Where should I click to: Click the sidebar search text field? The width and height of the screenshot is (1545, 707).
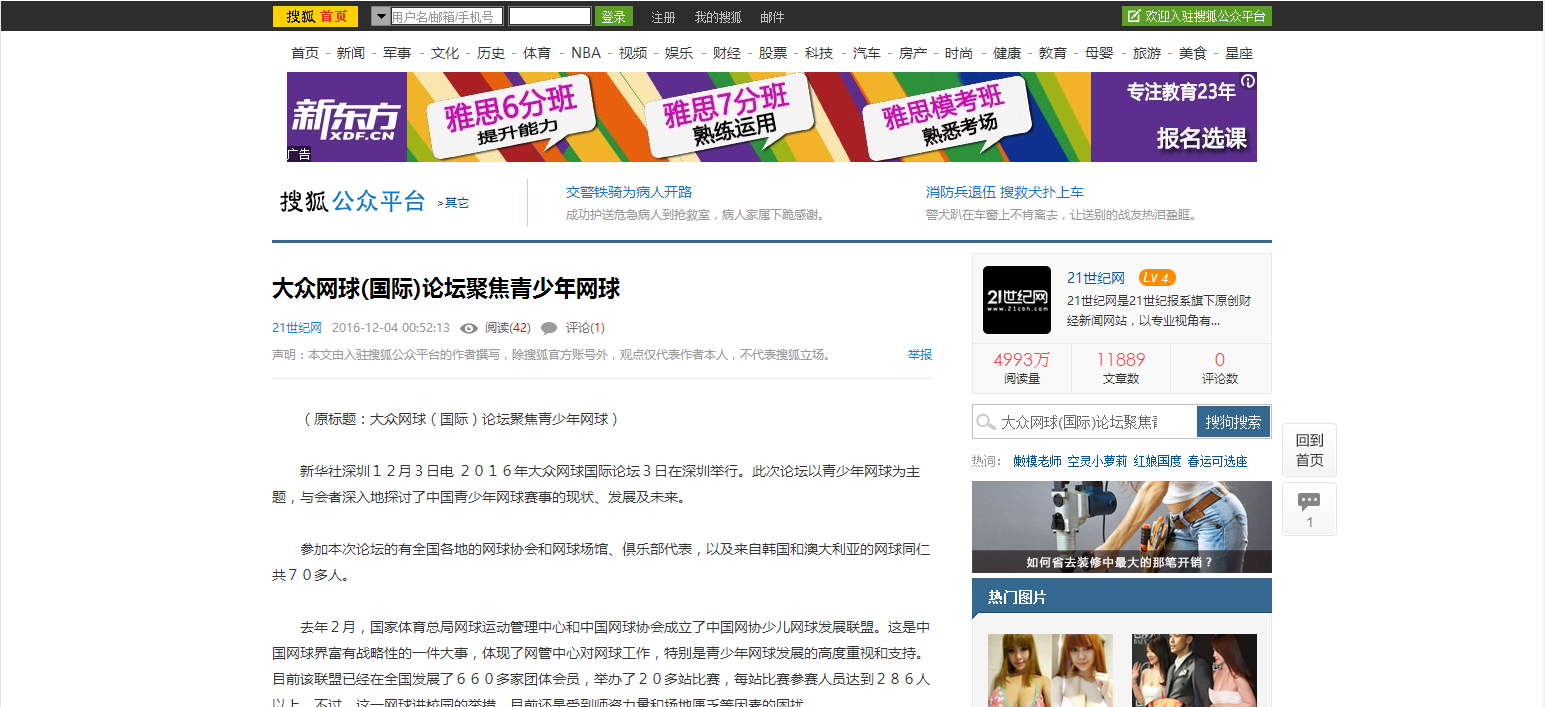tap(1085, 422)
